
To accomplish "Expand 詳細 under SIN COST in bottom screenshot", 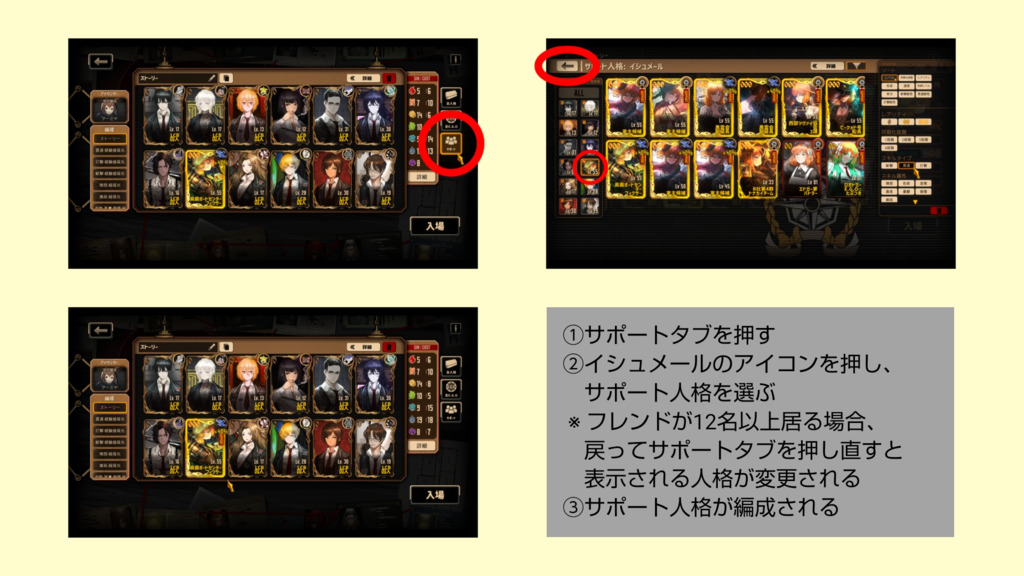I will pos(422,446).
